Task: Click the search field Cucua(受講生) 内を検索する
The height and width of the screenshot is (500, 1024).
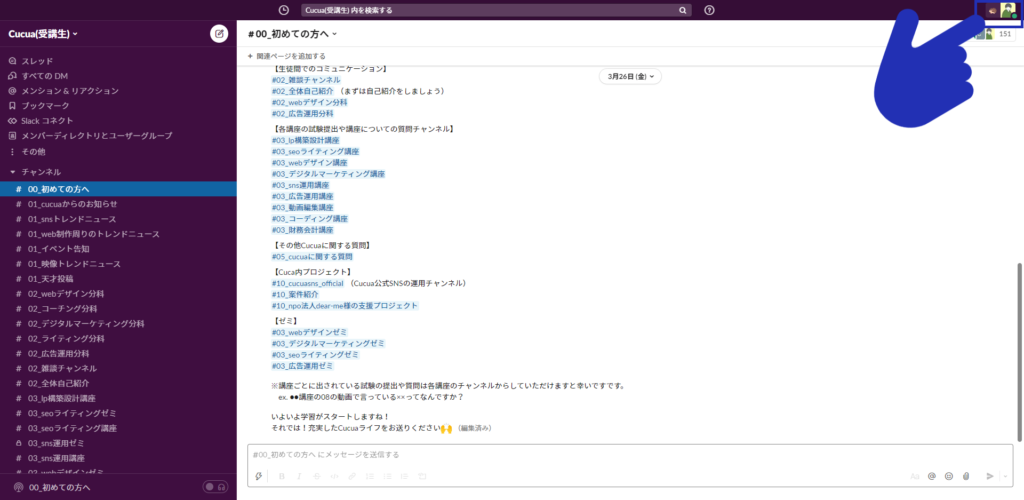Action: point(496,10)
